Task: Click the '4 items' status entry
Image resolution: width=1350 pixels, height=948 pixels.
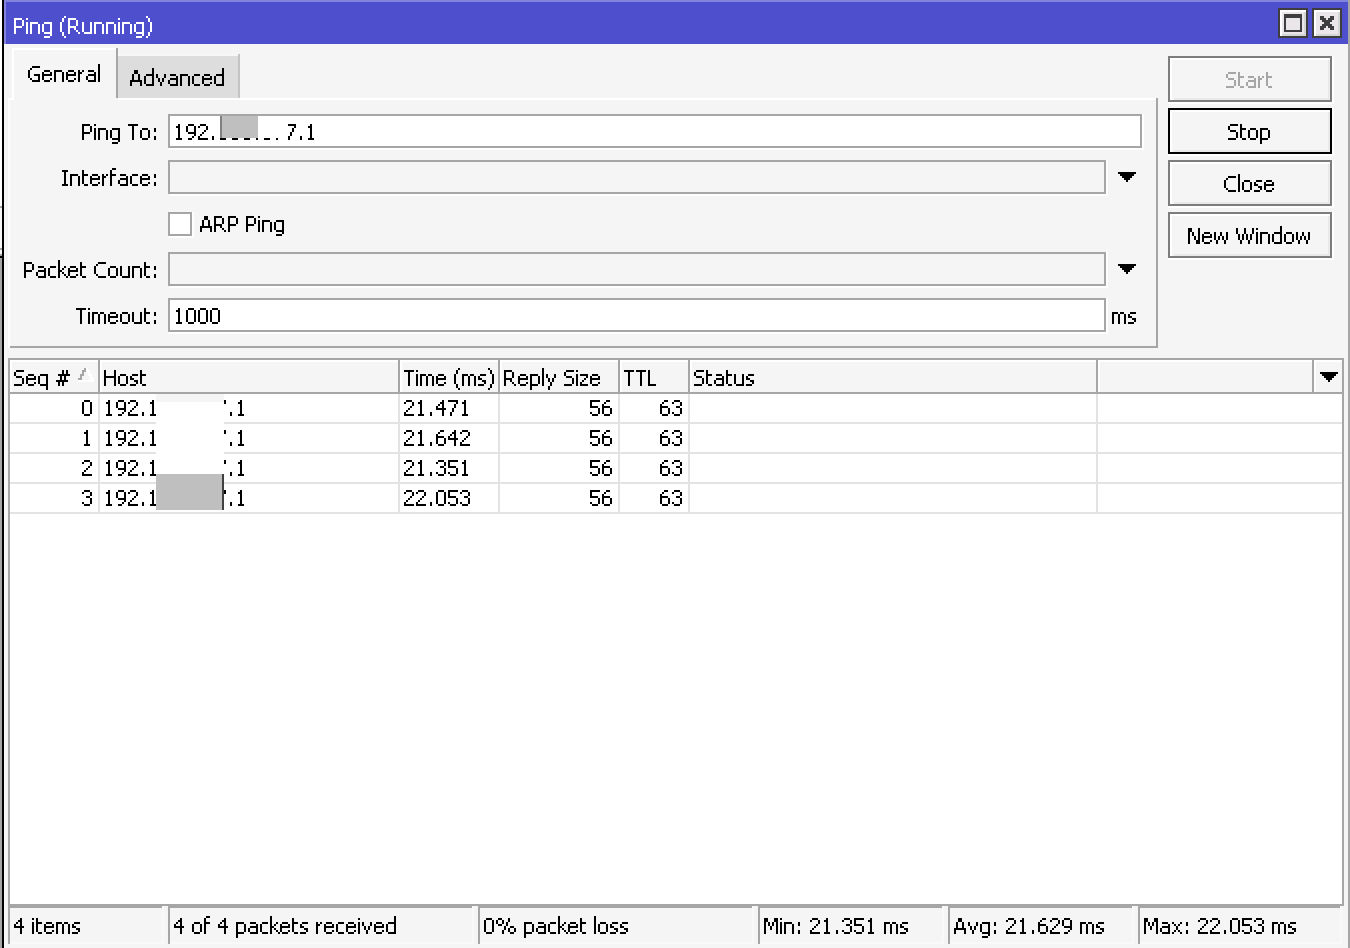Action: click(86, 926)
